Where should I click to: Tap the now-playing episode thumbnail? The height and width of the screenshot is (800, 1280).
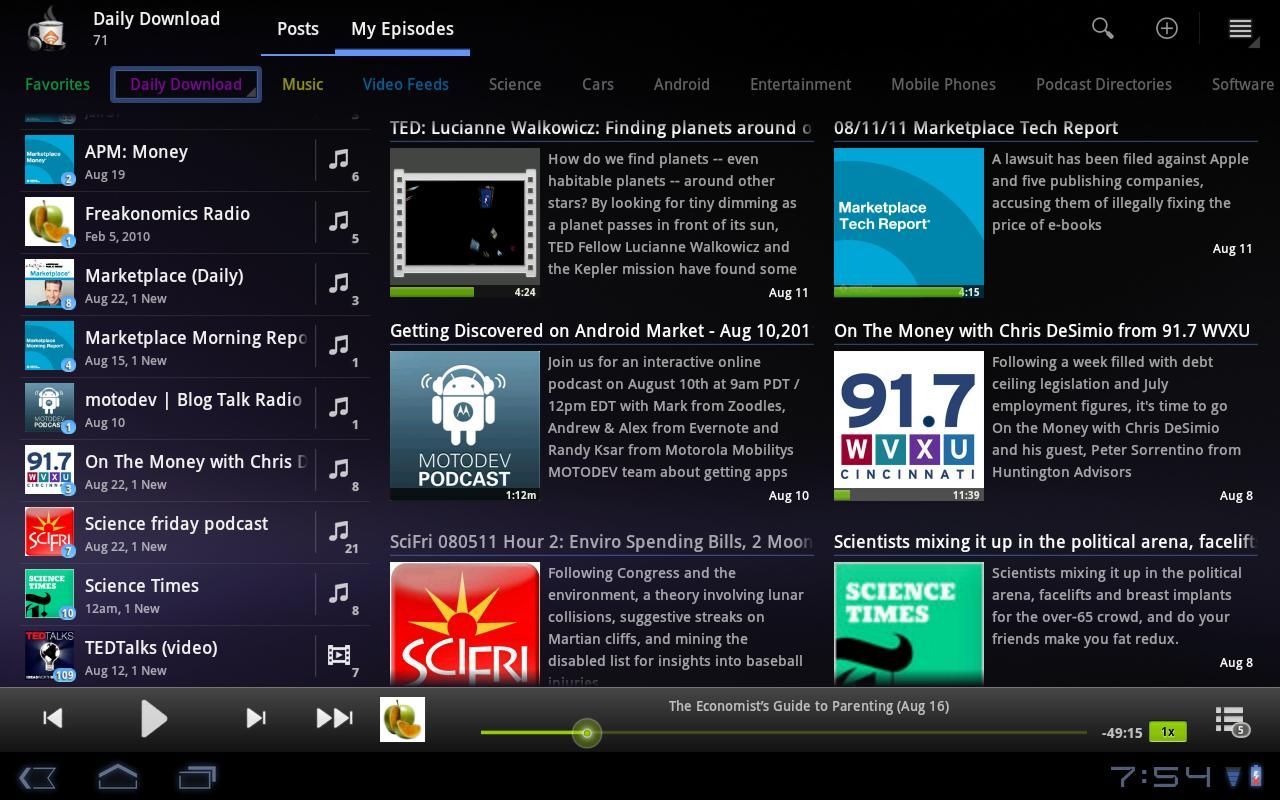point(402,718)
